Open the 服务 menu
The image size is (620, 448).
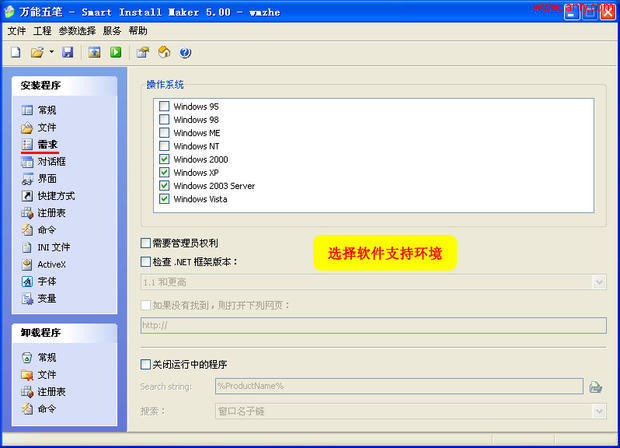click(112, 31)
